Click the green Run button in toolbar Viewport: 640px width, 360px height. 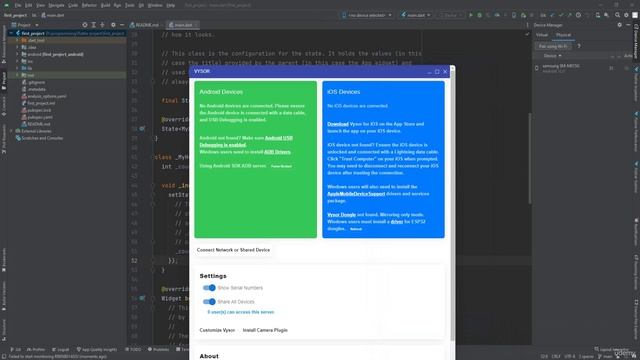click(471, 15)
